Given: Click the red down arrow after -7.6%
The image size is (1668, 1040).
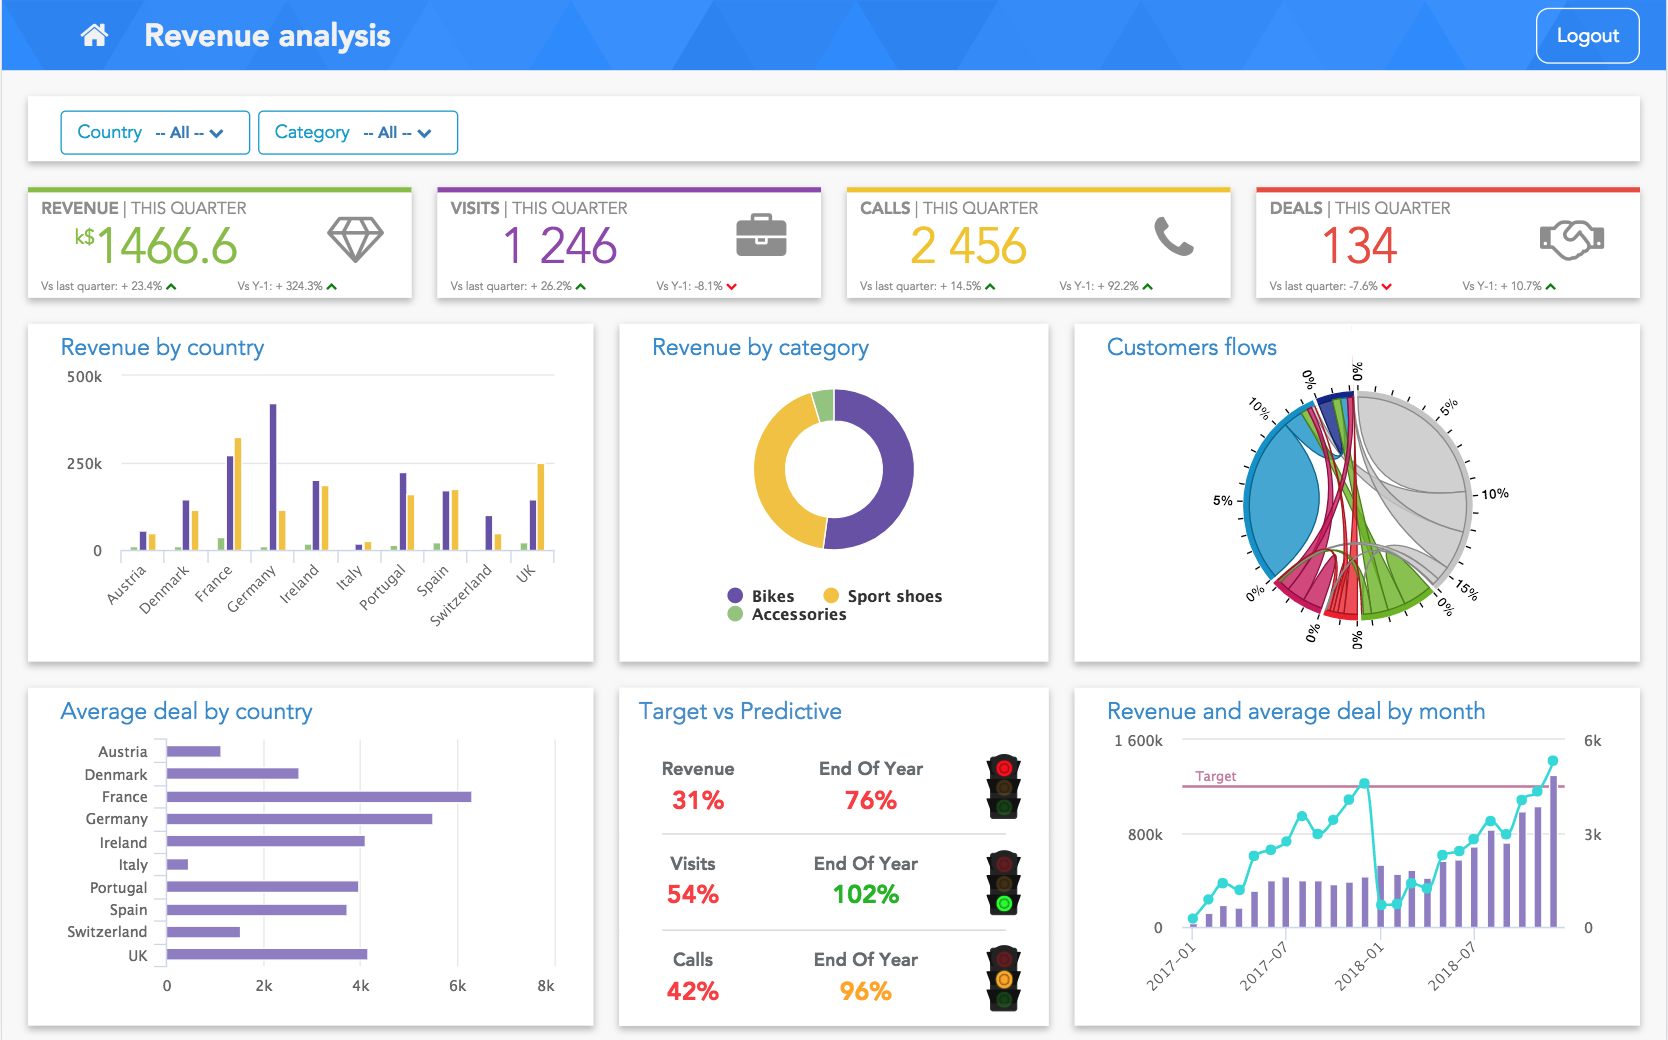Looking at the screenshot, I should pos(1386,286).
